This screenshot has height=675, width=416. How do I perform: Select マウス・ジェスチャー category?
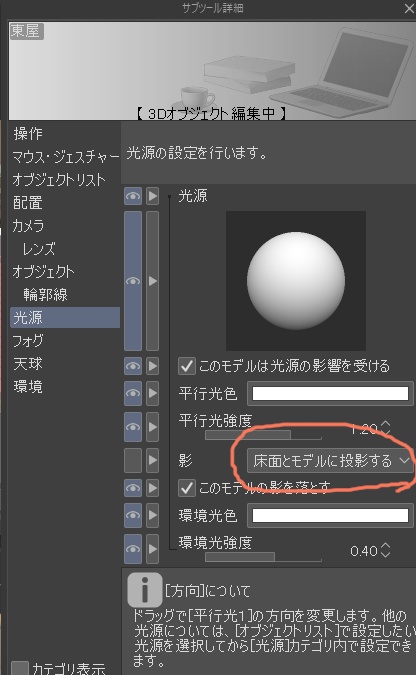(65, 157)
